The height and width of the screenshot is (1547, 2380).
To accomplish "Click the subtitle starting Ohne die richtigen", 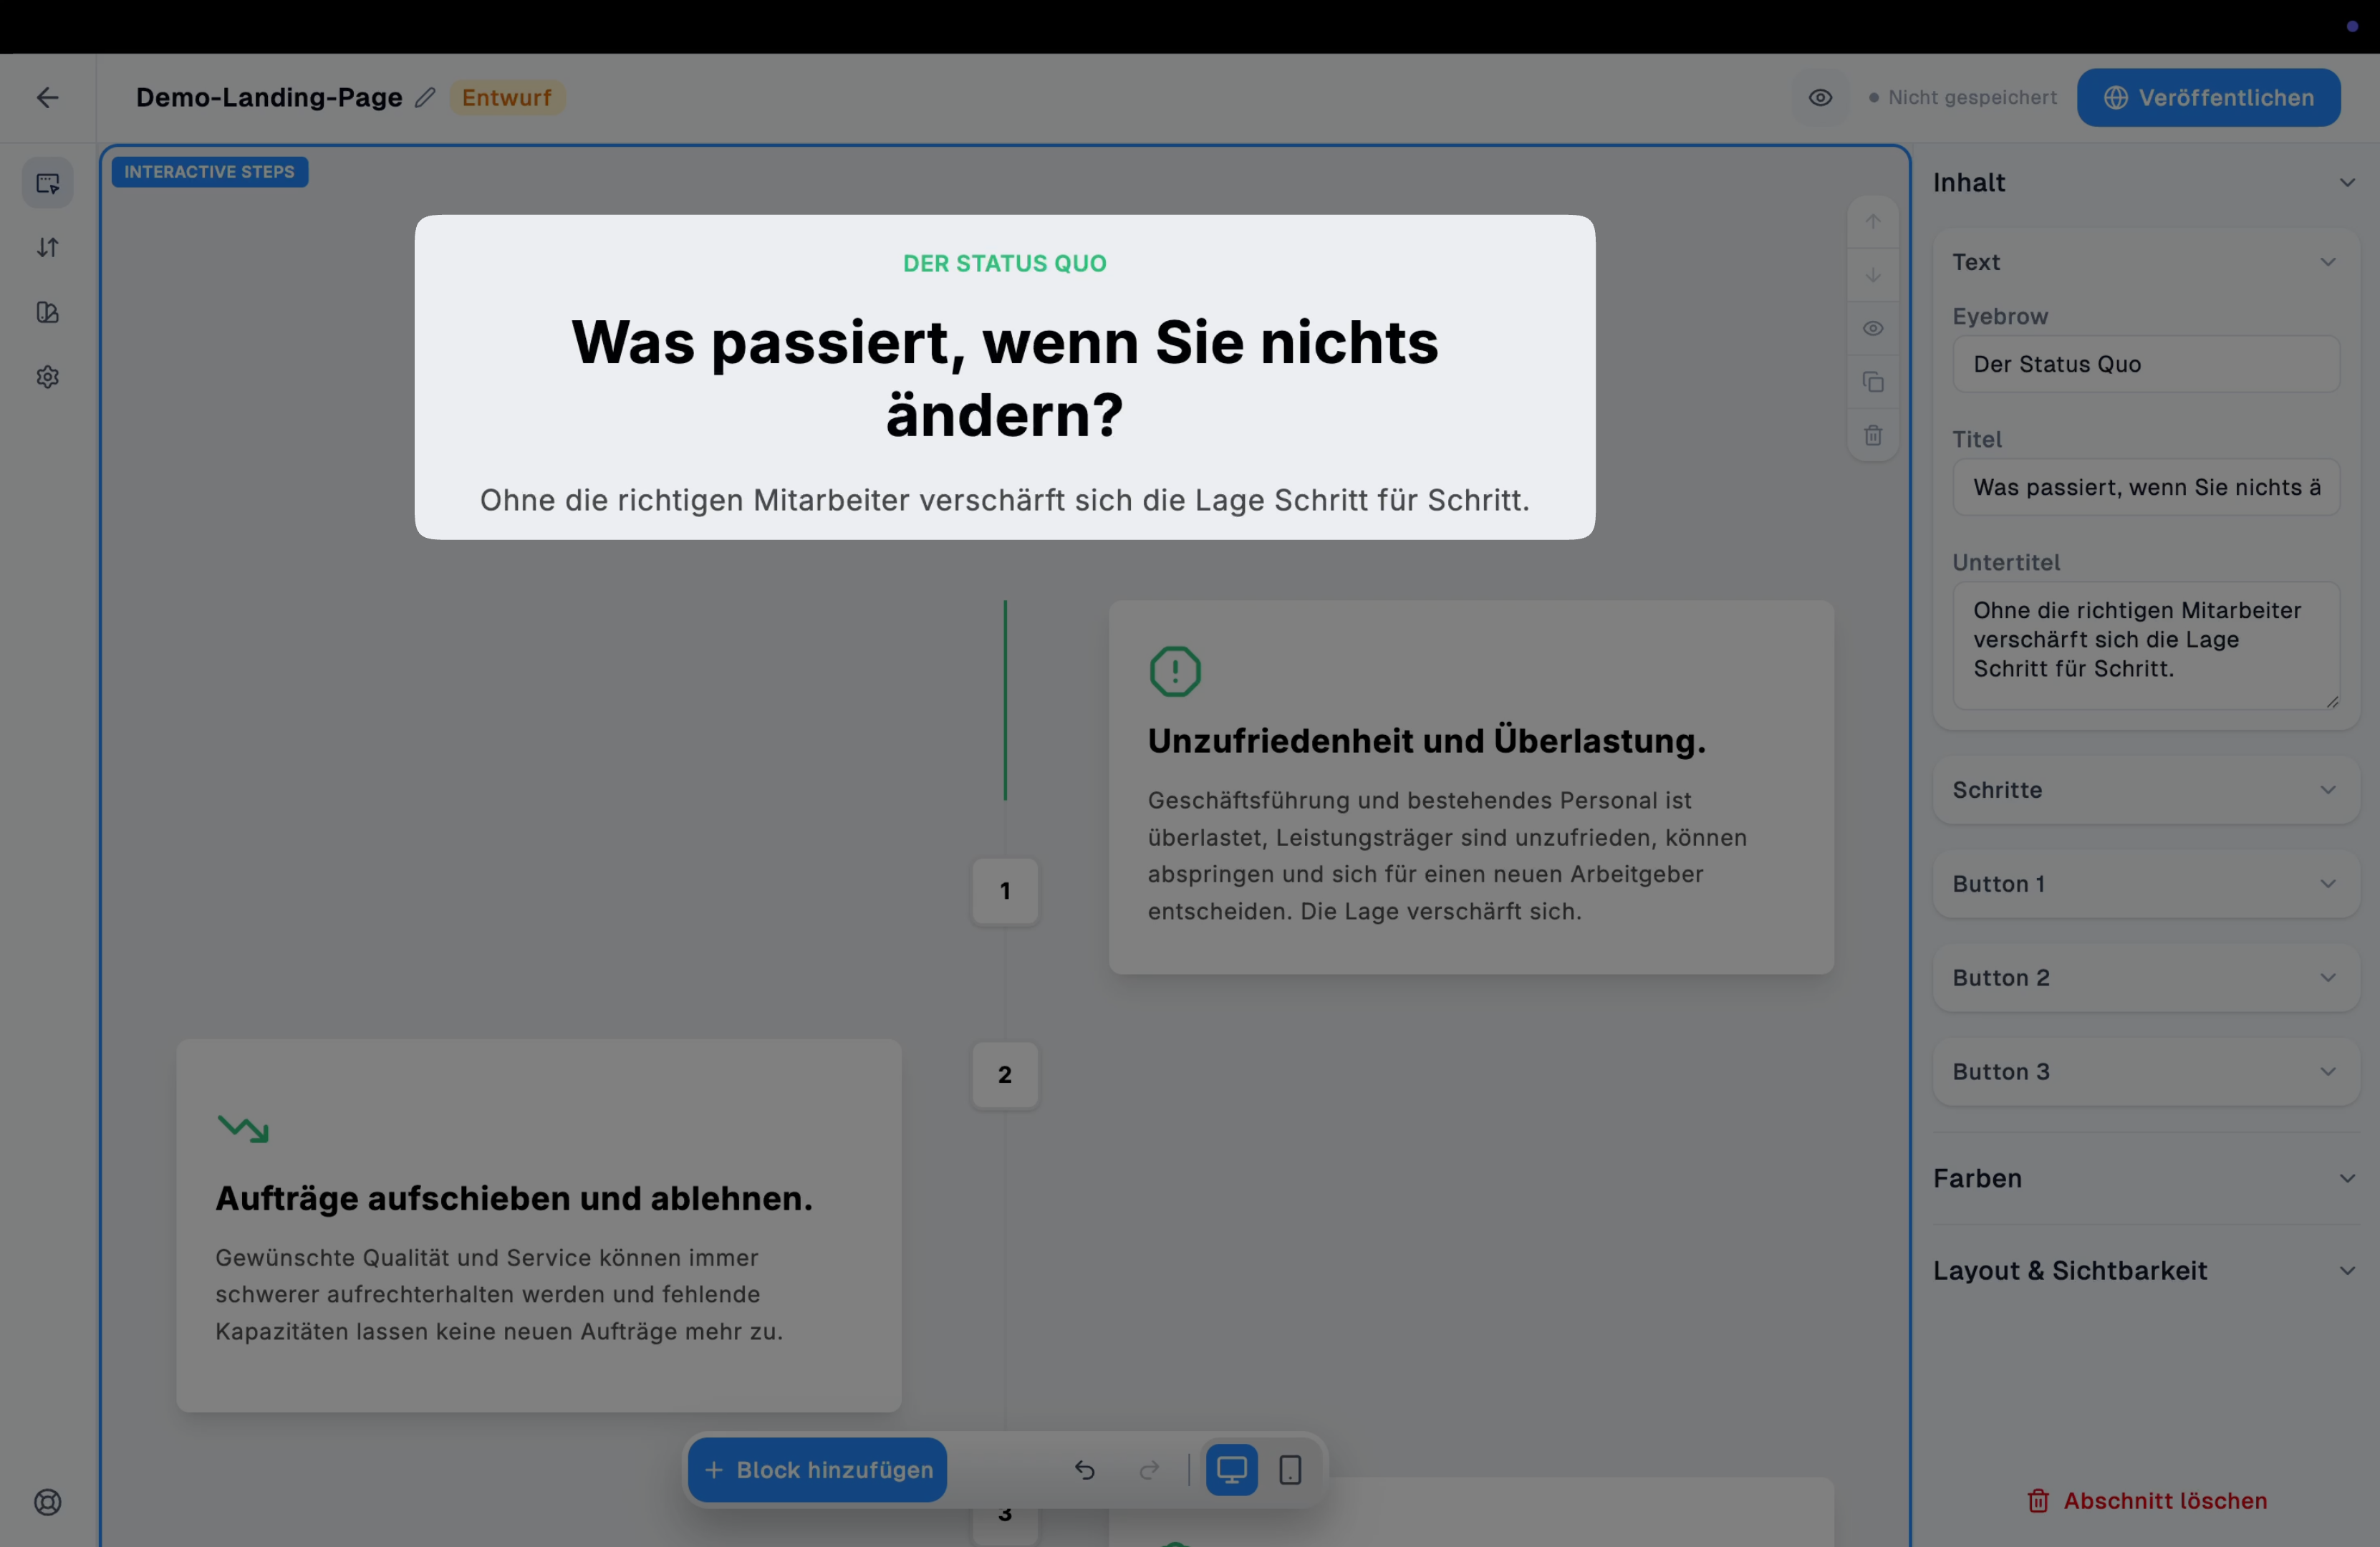I will pos(1004,500).
